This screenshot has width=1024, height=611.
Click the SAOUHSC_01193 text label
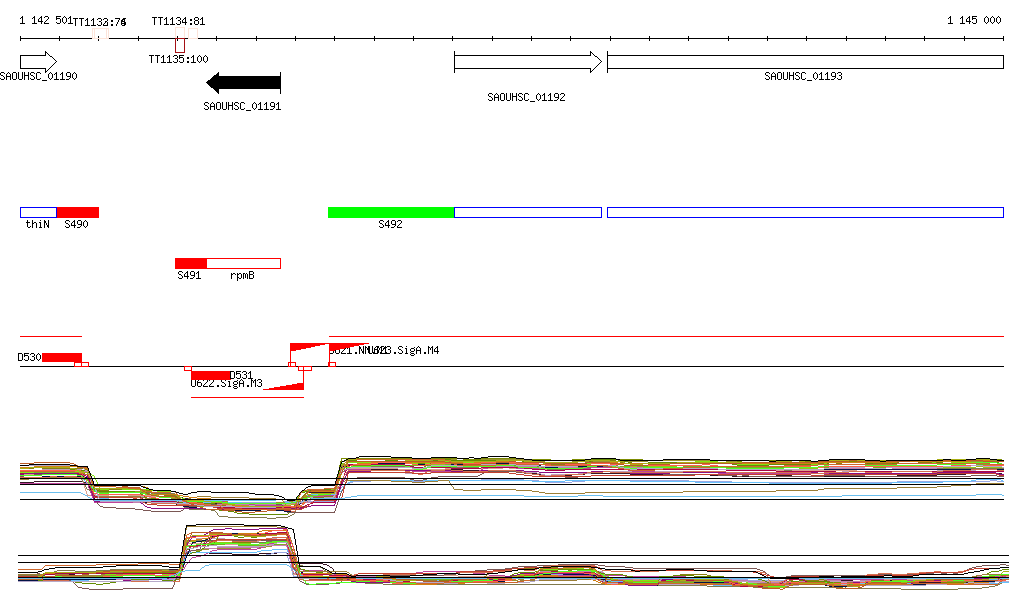pos(803,76)
